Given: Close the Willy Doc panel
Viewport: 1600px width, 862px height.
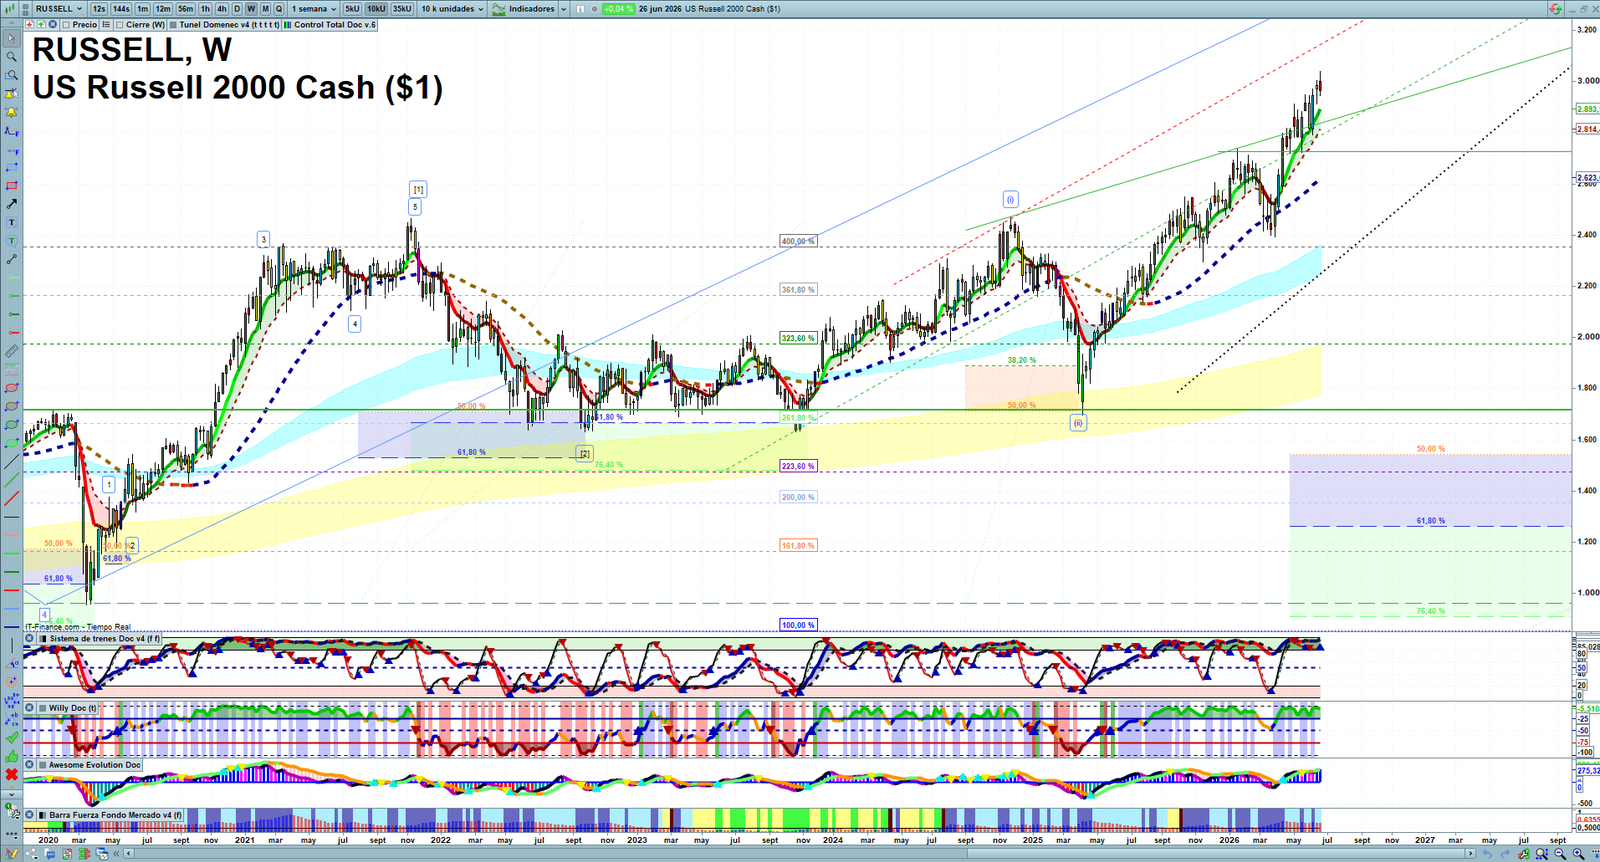Looking at the screenshot, I should 30,708.
